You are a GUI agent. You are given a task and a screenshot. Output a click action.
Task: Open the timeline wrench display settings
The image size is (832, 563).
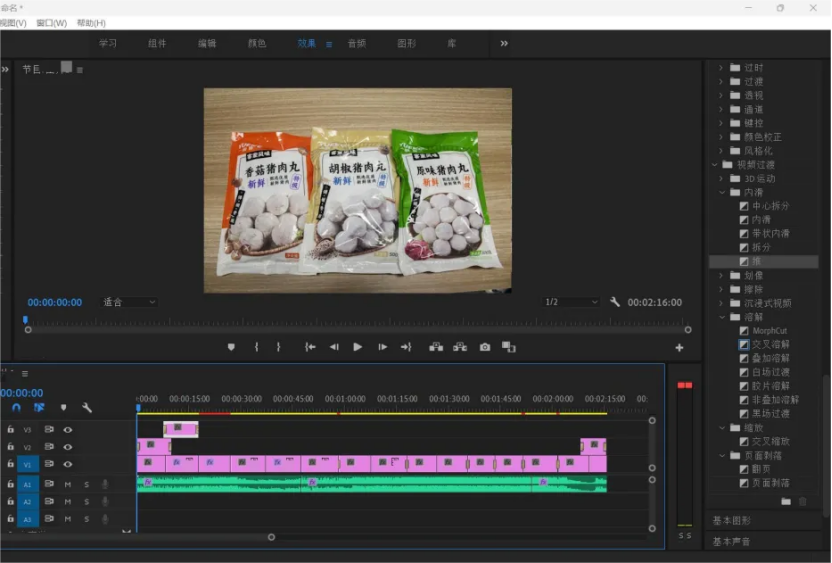[x=87, y=408]
